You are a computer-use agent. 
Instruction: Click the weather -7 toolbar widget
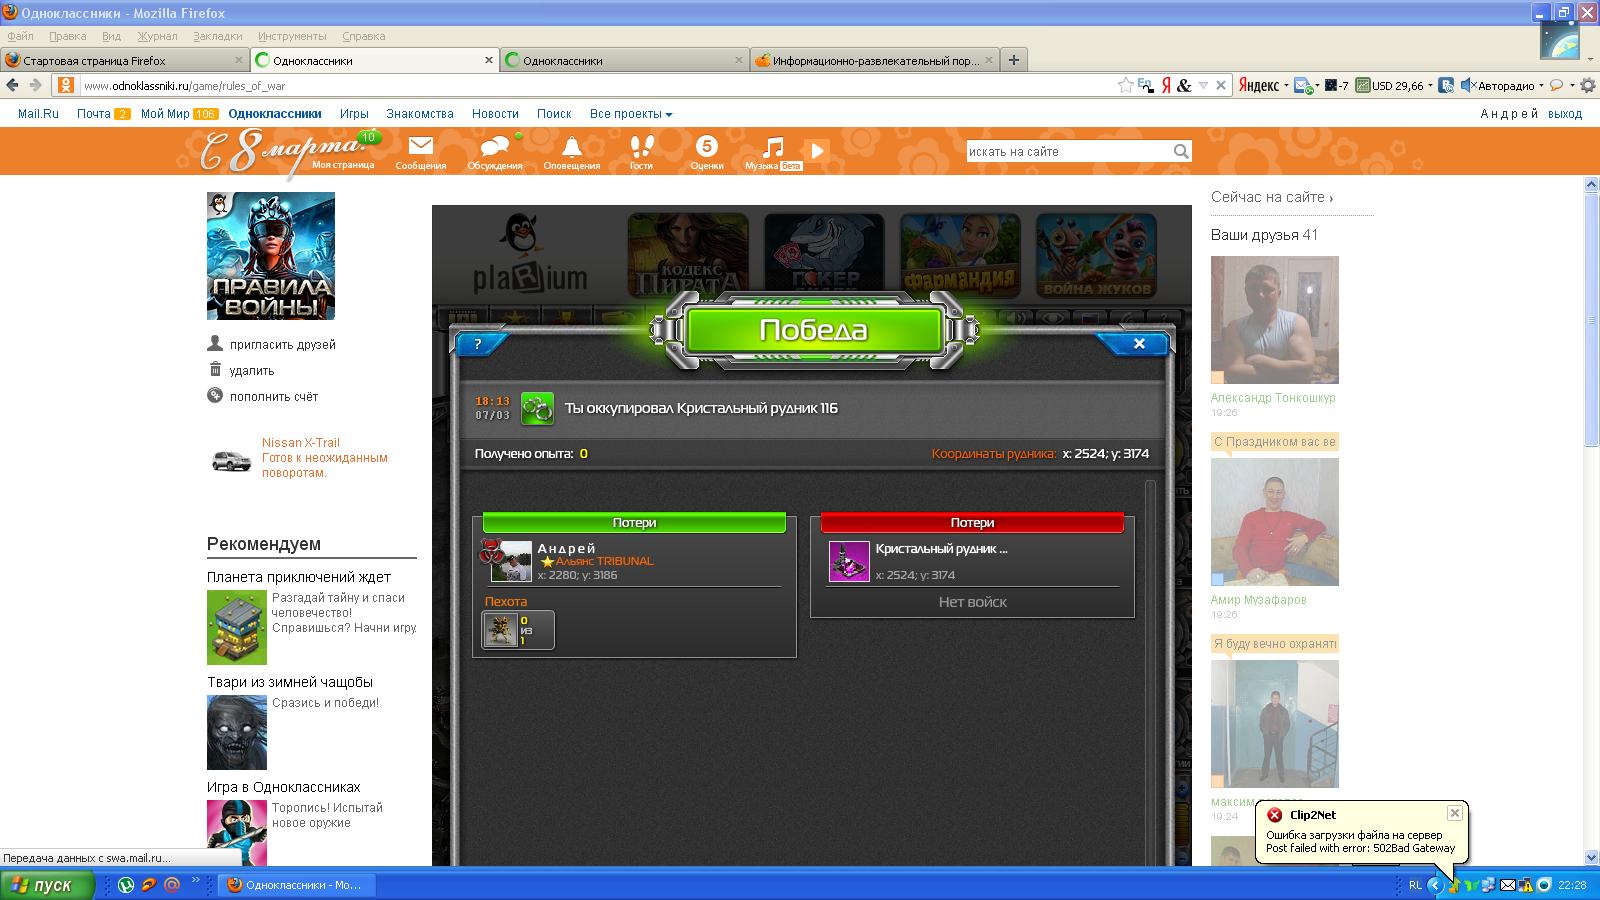1337,86
